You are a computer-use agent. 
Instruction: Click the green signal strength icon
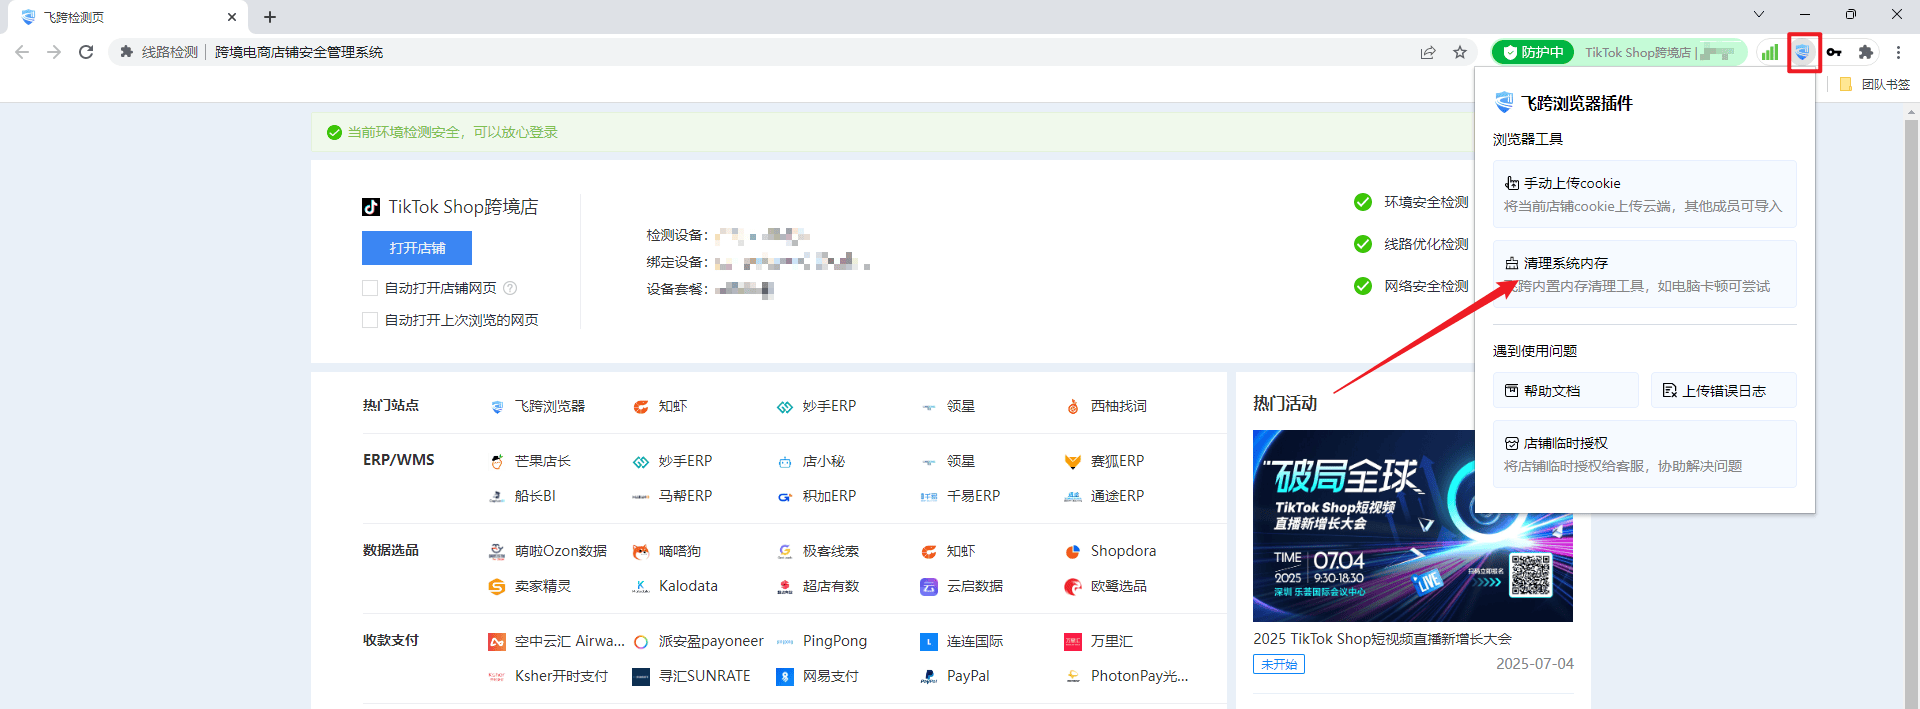[x=1770, y=52]
